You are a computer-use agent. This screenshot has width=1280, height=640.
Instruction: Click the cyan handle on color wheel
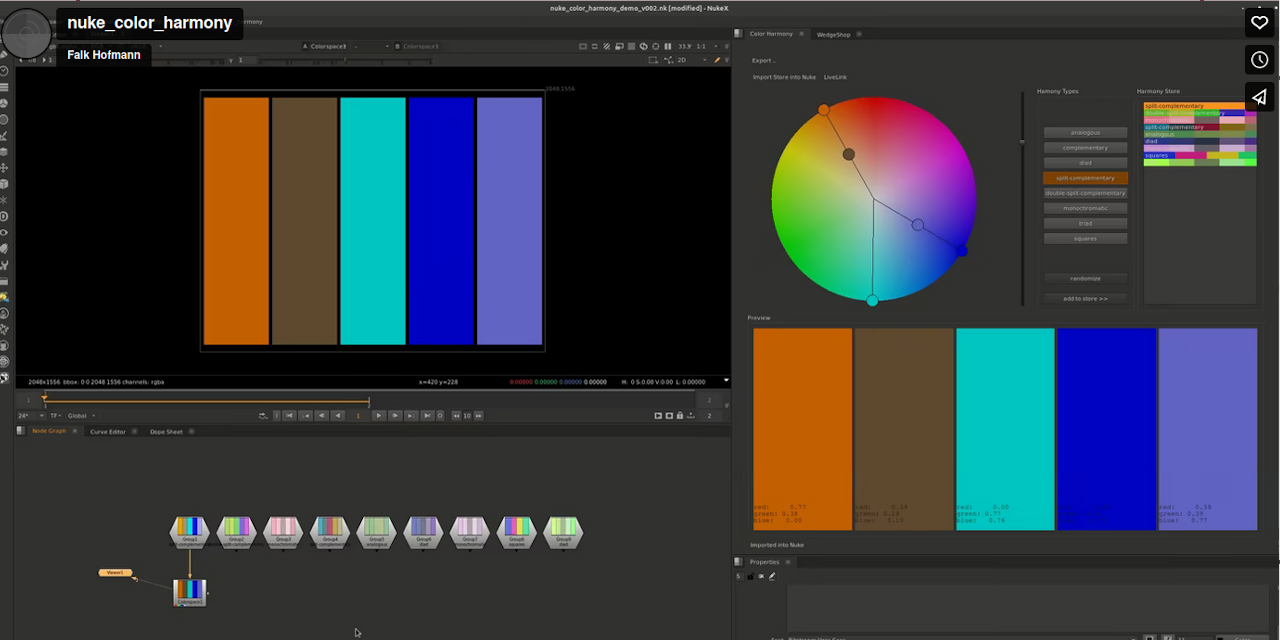coord(873,300)
